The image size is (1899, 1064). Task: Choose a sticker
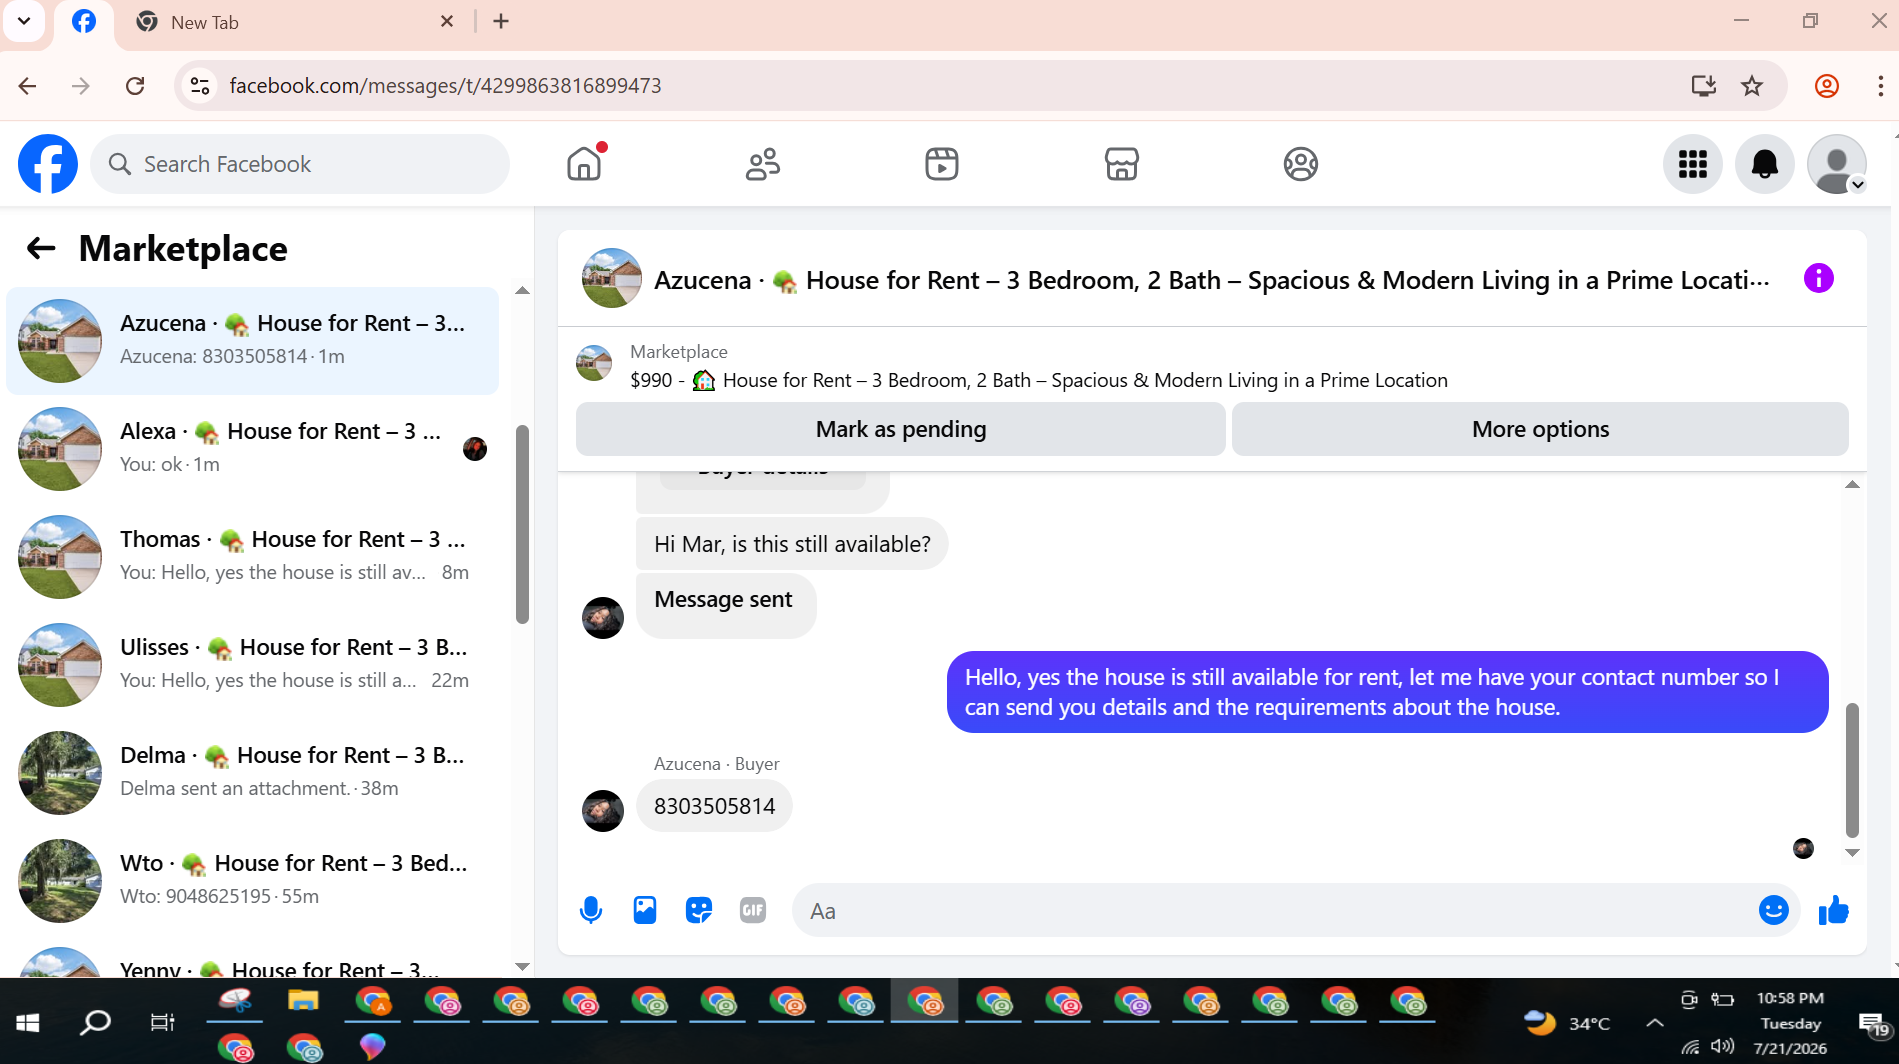coord(699,910)
